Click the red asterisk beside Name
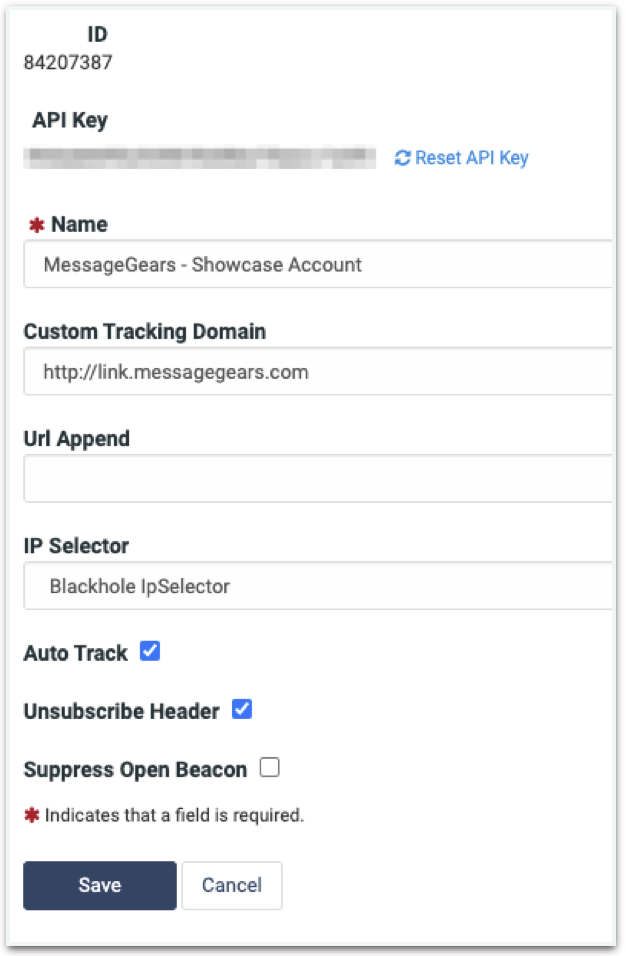The height and width of the screenshot is (956, 626). [x=37, y=225]
